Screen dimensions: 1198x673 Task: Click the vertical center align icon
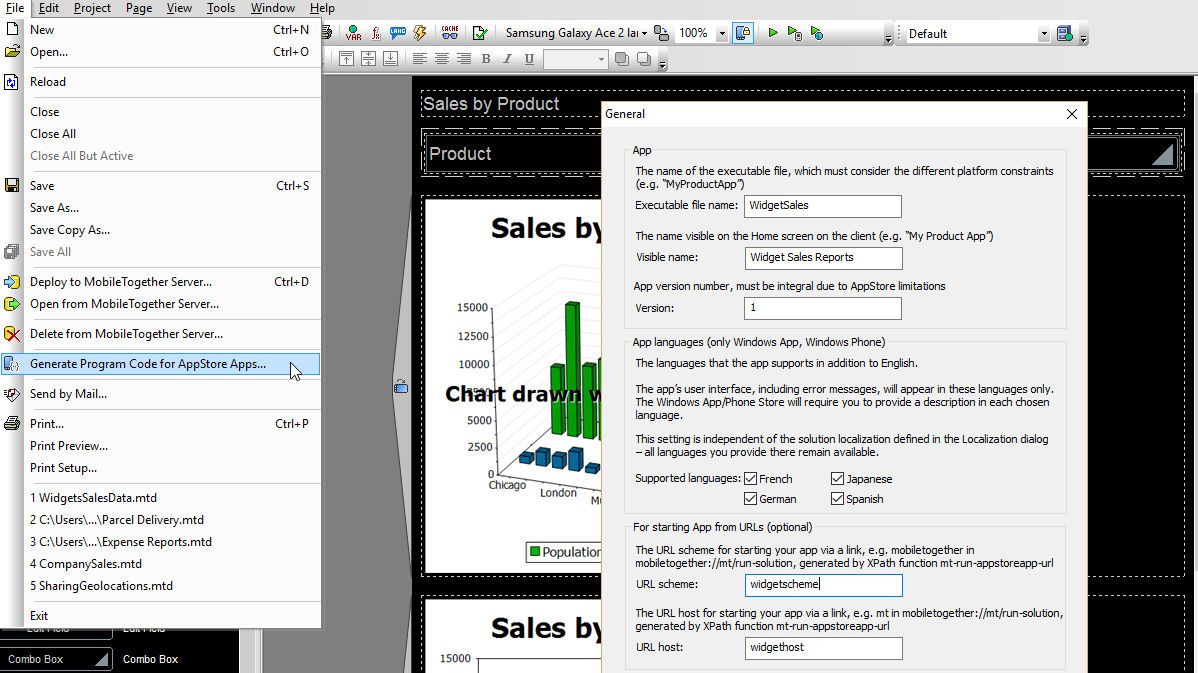[x=368, y=59]
